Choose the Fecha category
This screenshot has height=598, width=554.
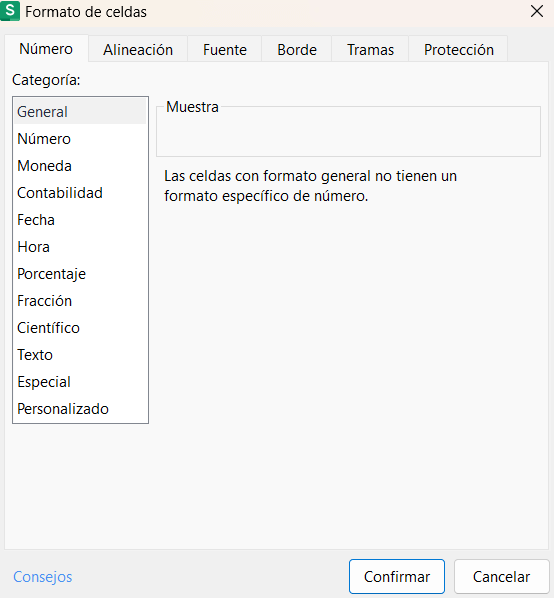80,220
